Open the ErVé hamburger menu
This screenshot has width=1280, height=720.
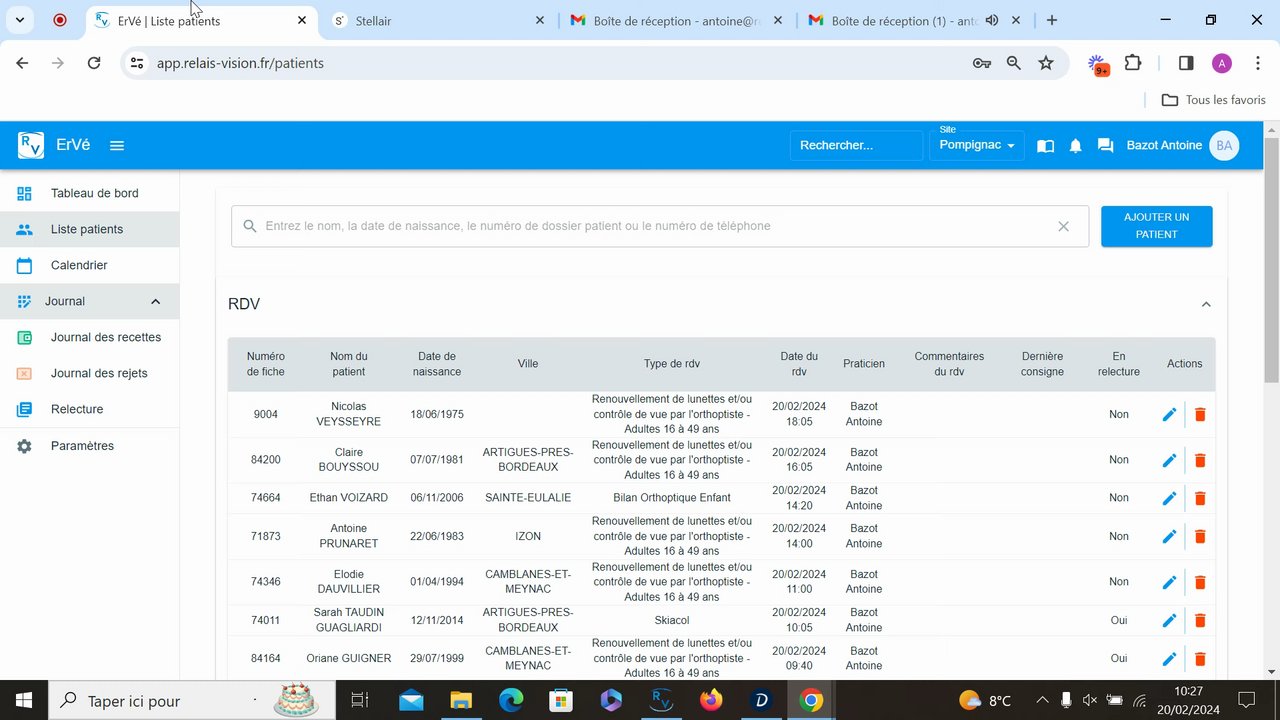click(117, 145)
